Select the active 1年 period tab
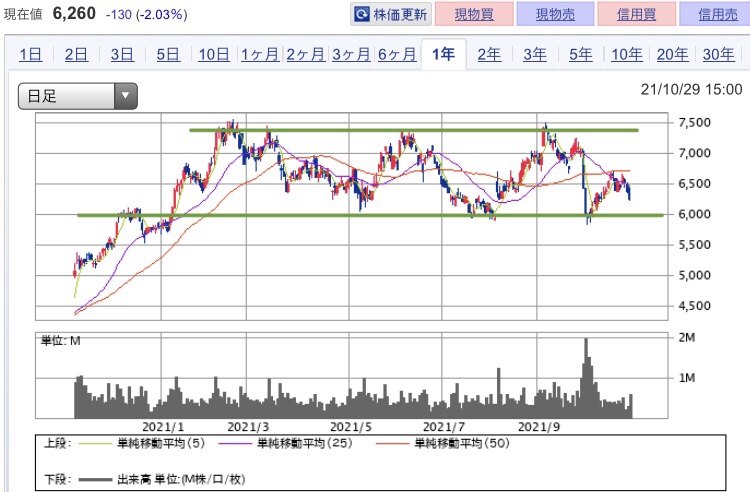This screenshot has width=750, height=492. tap(443, 54)
